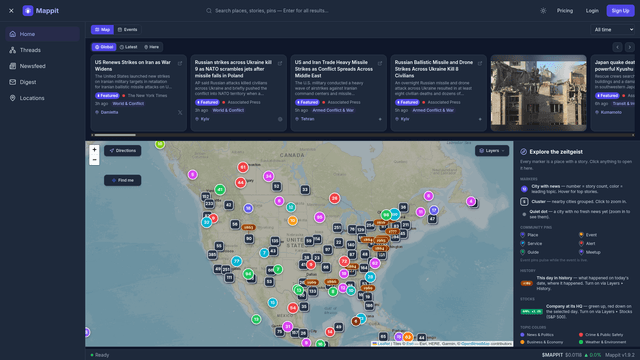Click the Login link

(x=592, y=11)
